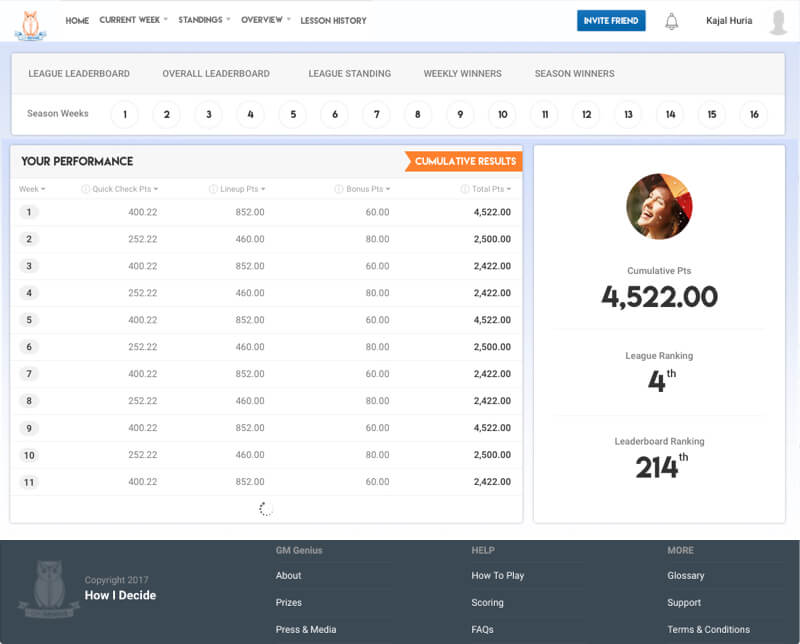This screenshot has width=800, height=644.
Task: Click the Kajal Huria username
Action: pyautogui.click(x=729, y=20)
